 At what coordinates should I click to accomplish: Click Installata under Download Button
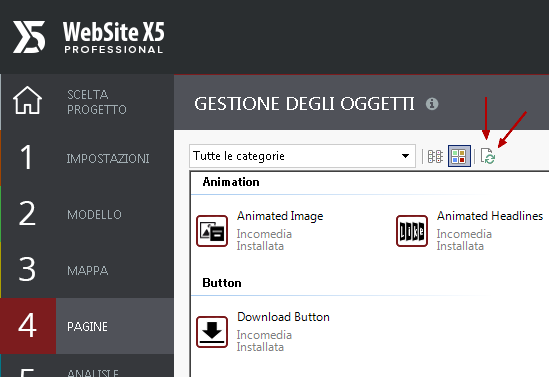pyautogui.click(x=260, y=347)
